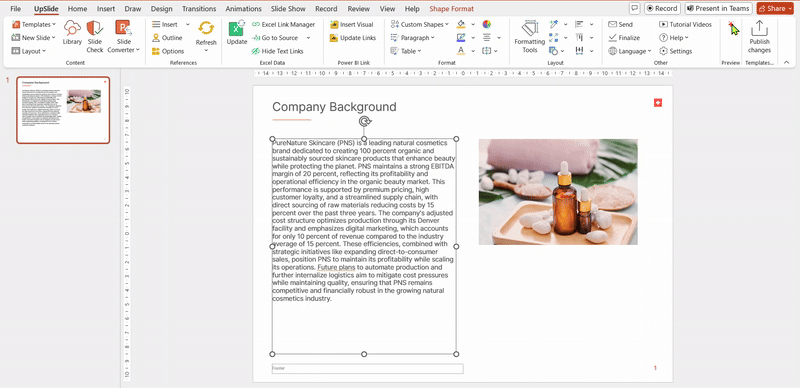Click Update Links in Power BI Link
The image size is (800, 388).
pos(353,38)
